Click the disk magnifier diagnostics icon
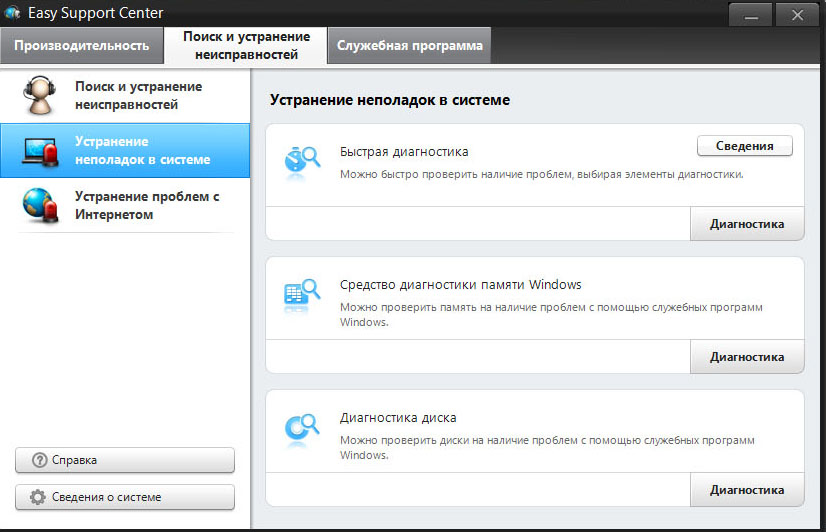The width and height of the screenshot is (826, 532). (302, 429)
